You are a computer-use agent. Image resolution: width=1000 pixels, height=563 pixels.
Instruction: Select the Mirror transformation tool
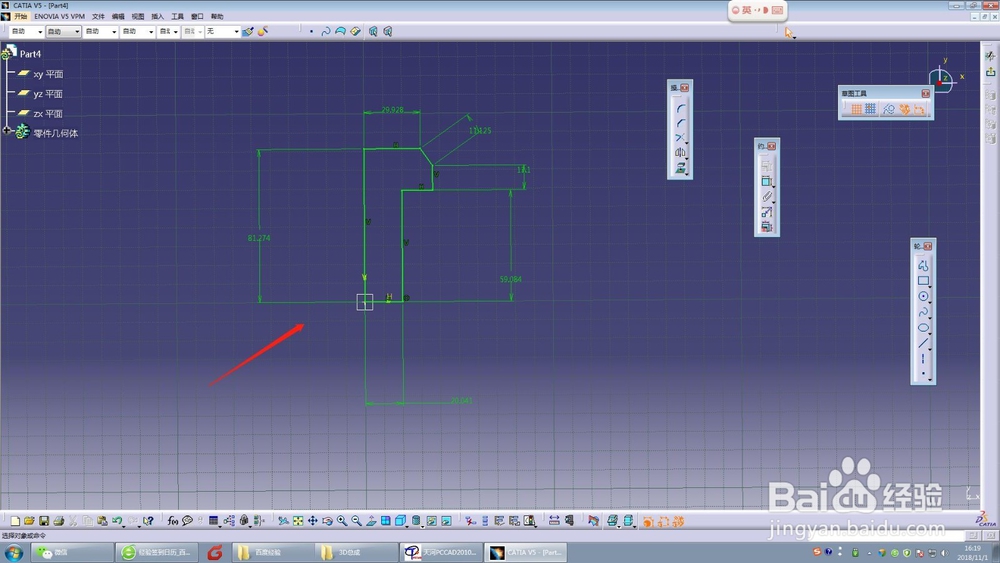[680, 153]
